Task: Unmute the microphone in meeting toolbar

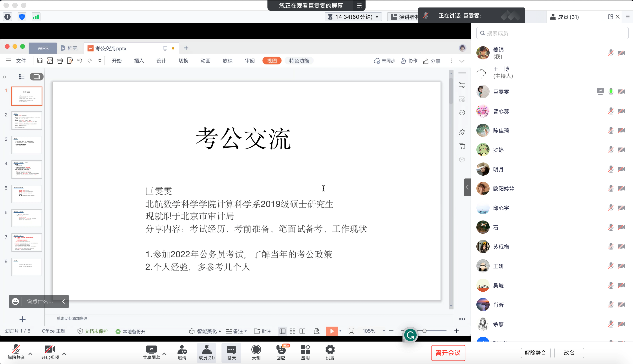Action: 16,352
